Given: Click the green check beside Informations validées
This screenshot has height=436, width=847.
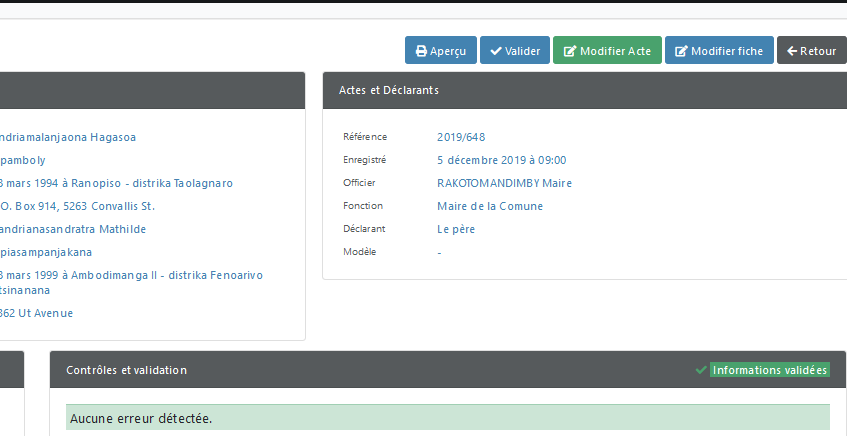Looking at the screenshot, I should point(701,370).
